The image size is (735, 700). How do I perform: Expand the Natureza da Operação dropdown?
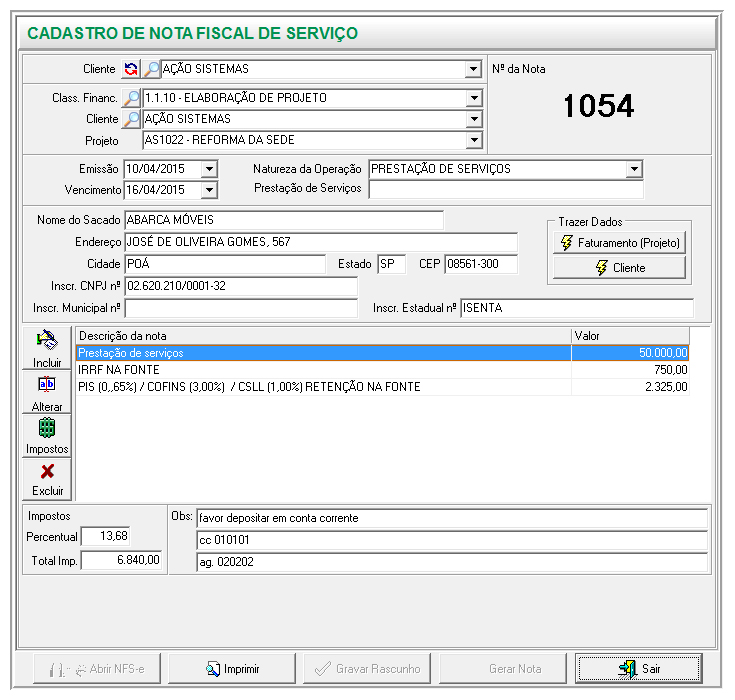634,169
